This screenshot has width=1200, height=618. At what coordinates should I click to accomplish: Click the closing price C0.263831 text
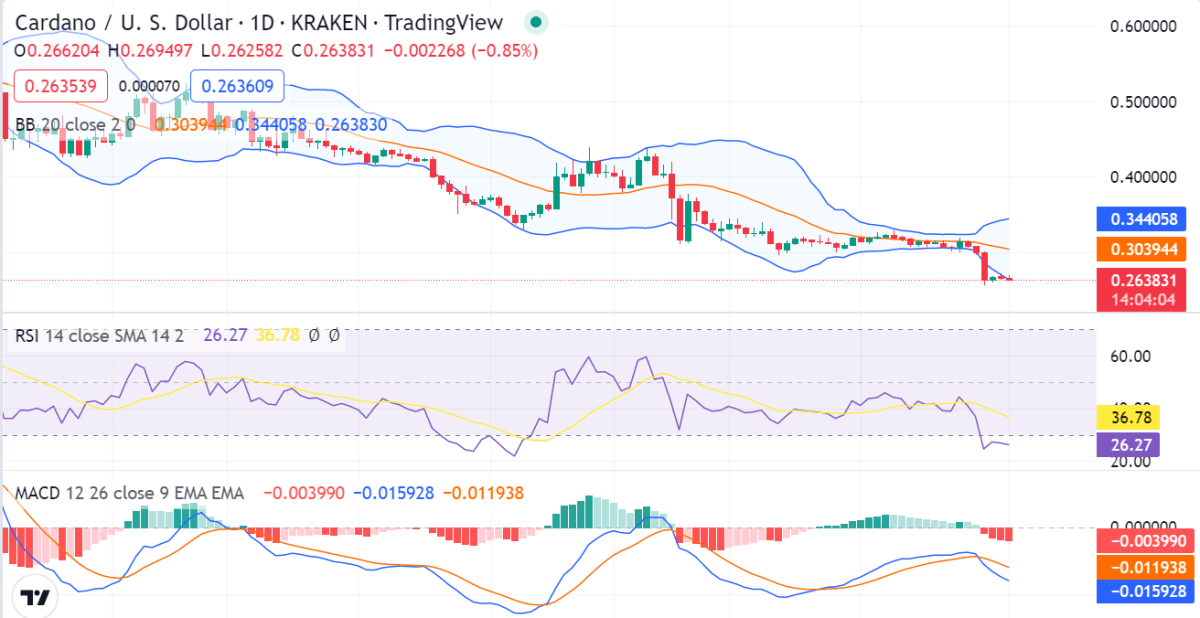[333, 51]
